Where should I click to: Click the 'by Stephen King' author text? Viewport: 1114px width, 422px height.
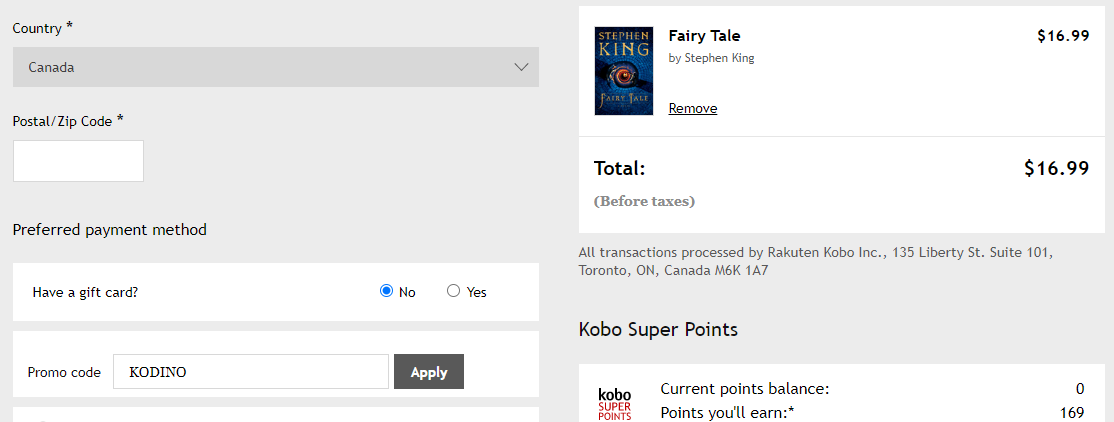point(711,58)
